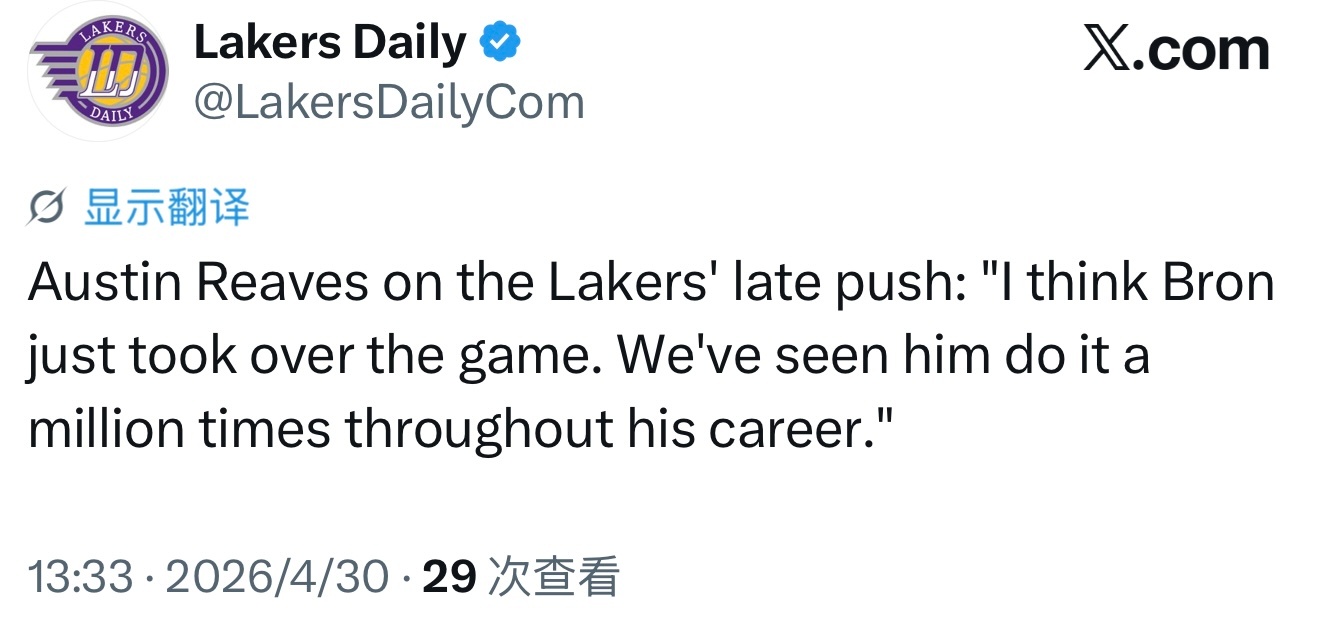Open the Lakers Daily profile avatar
This screenshot has width=1320, height=642.
(98, 73)
